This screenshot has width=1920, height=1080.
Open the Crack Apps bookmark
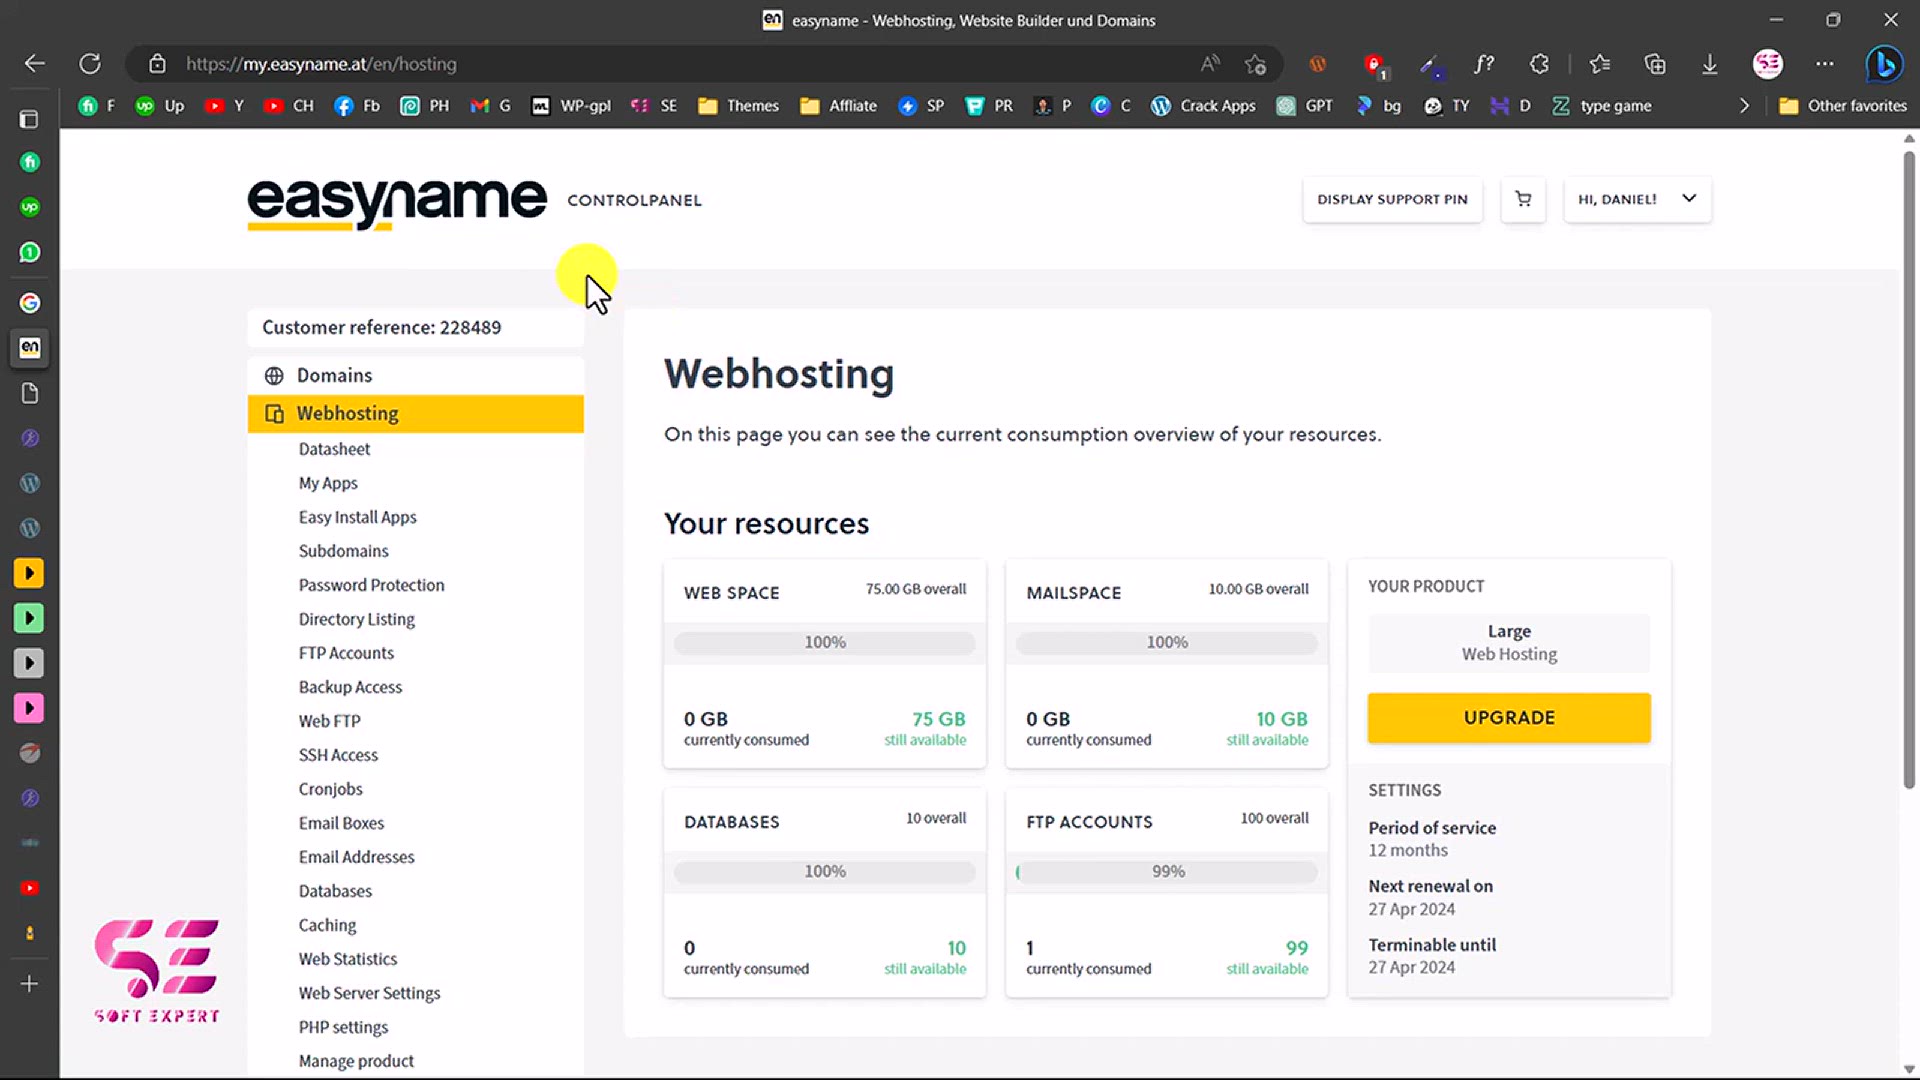[x=1204, y=106]
